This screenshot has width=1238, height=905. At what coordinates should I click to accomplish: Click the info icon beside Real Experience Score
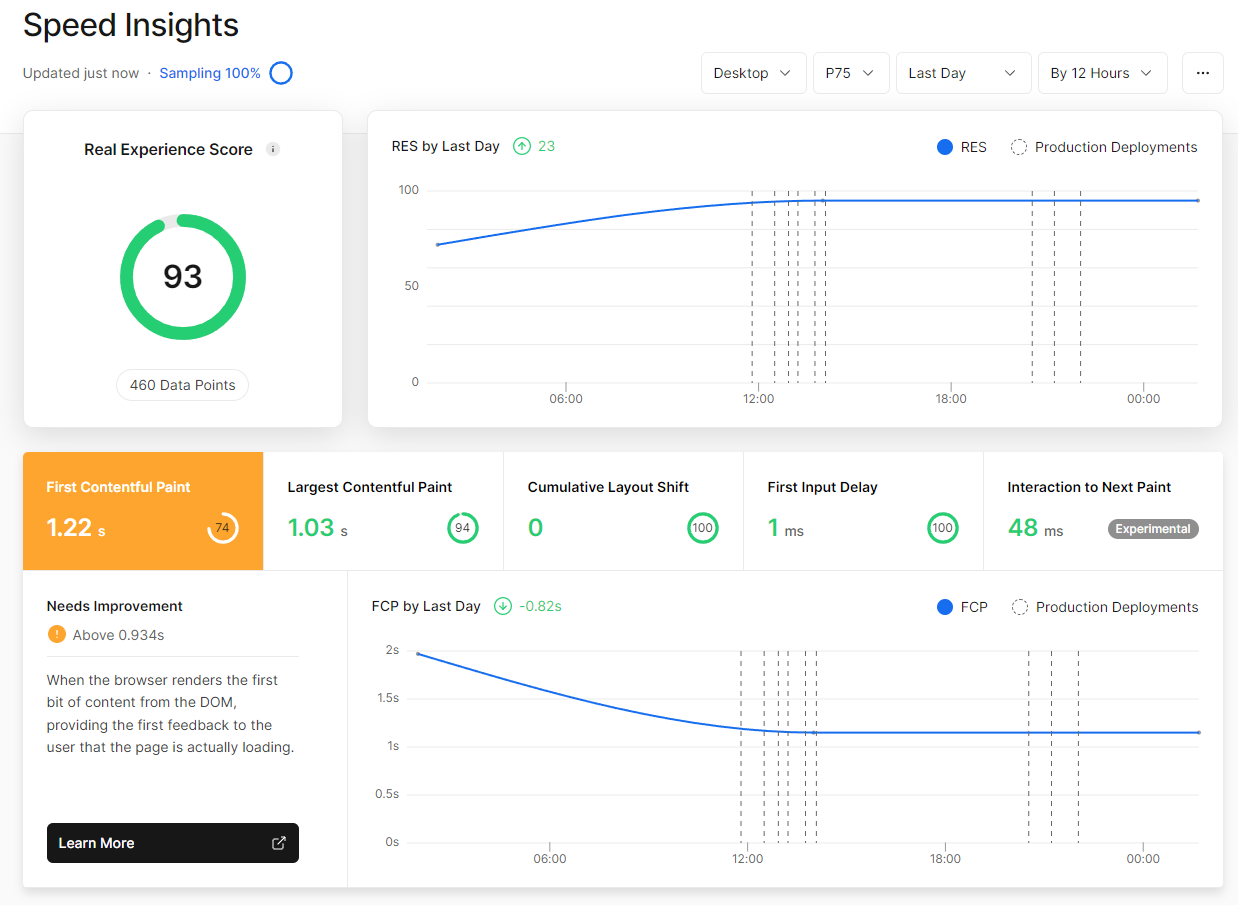(x=272, y=149)
